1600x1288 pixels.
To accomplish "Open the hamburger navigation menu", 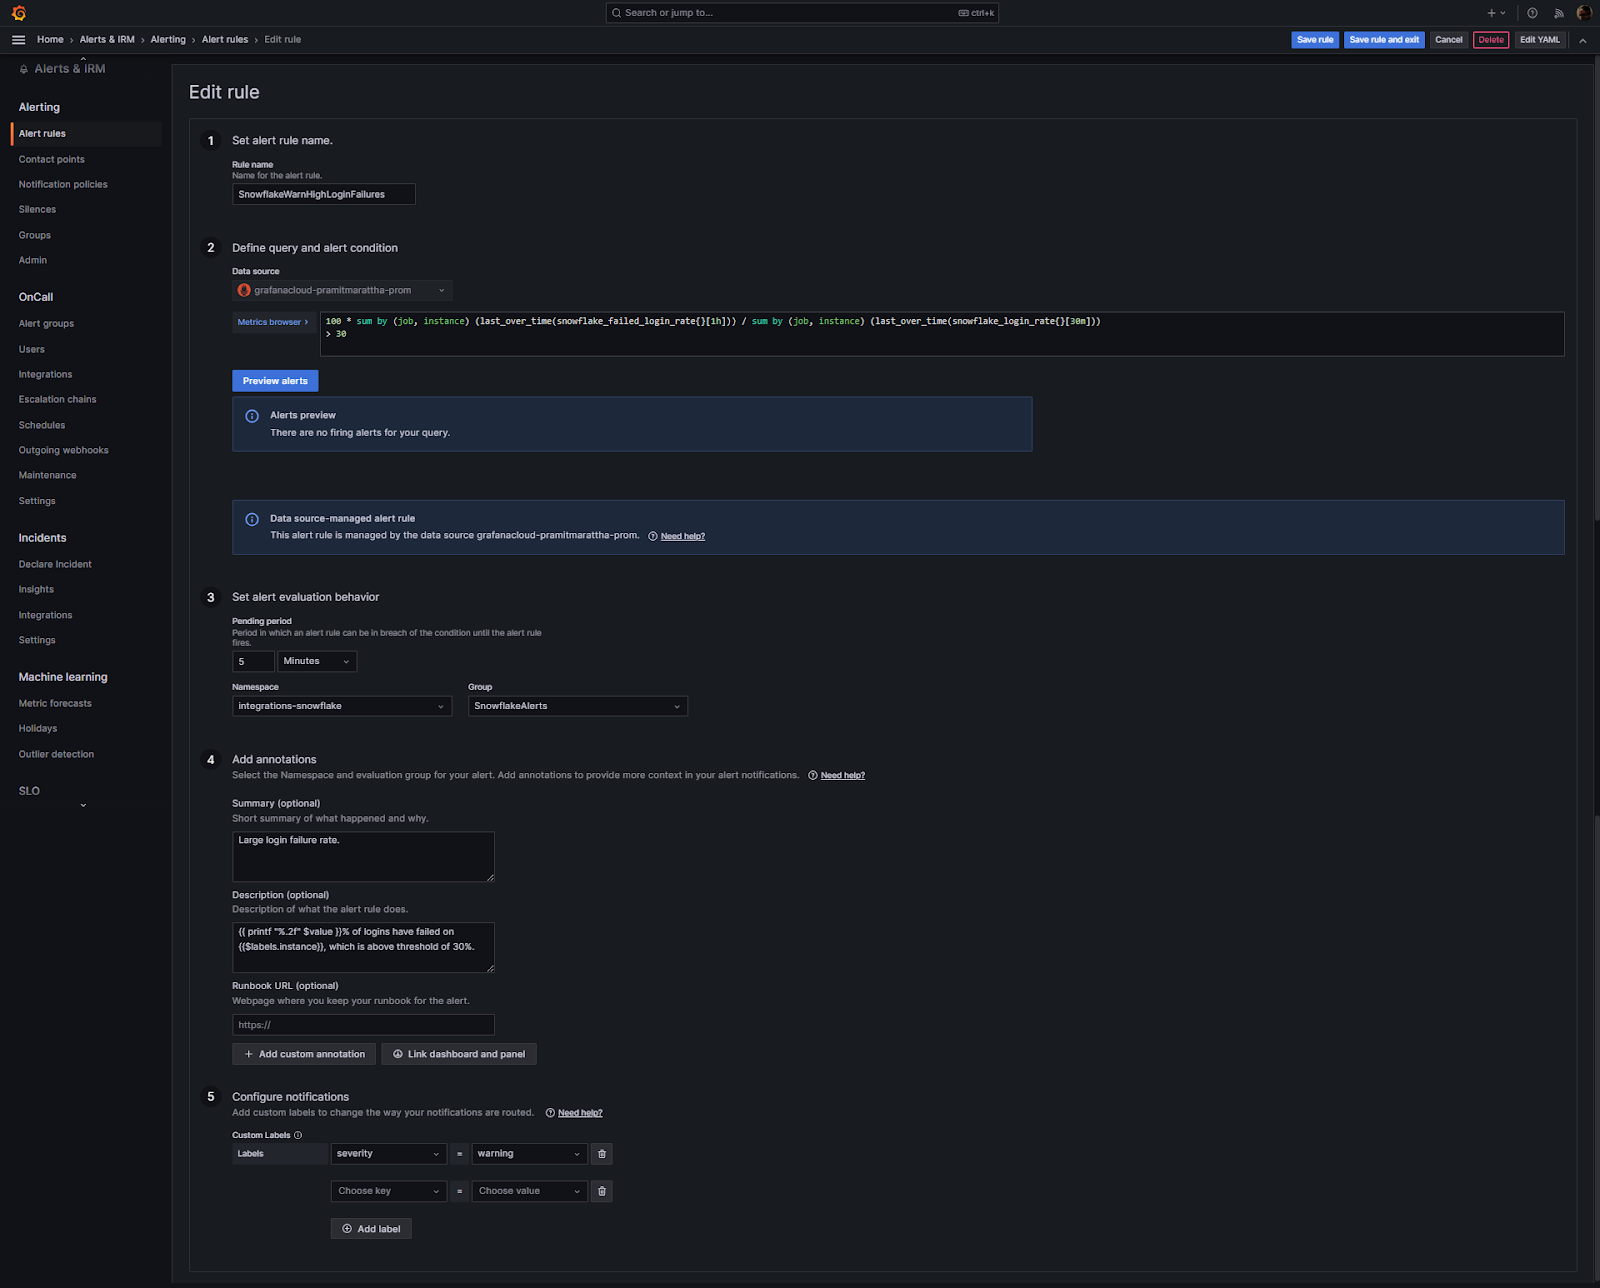I will click(18, 40).
